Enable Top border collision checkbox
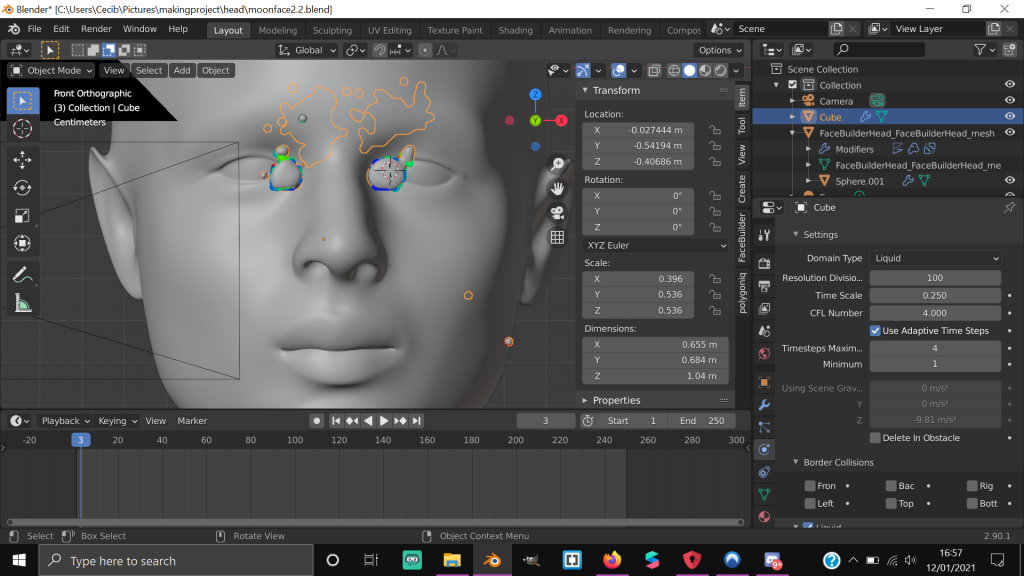Viewport: 1024px width, 576px height. click(891, 504)
